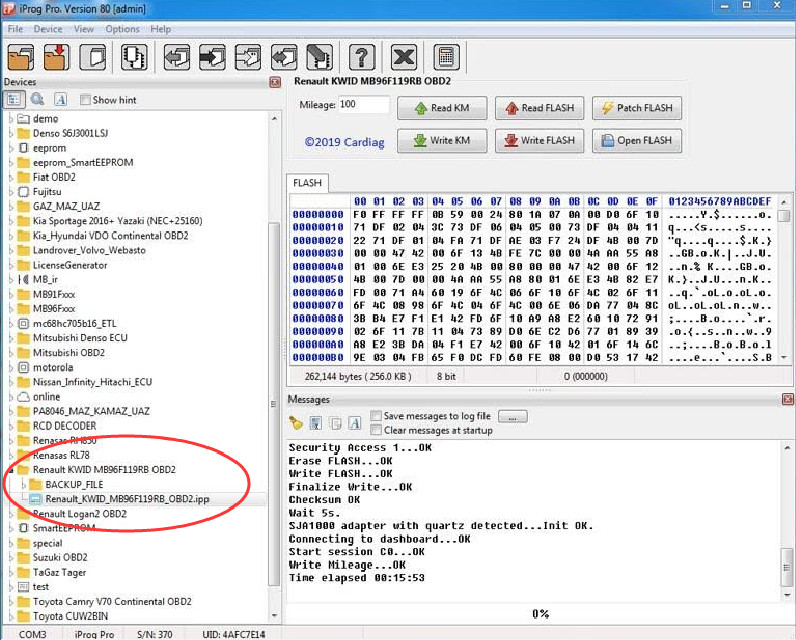This screenshot has width=796, height=640.
Task: Open the Help menu
Action: tap(160, 29)
